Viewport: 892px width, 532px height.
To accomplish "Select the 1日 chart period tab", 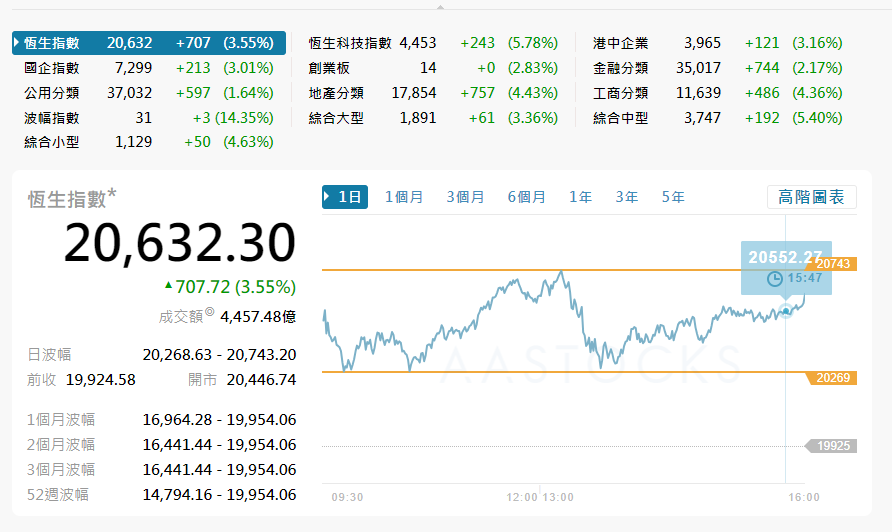I will (x=345, y=197).
